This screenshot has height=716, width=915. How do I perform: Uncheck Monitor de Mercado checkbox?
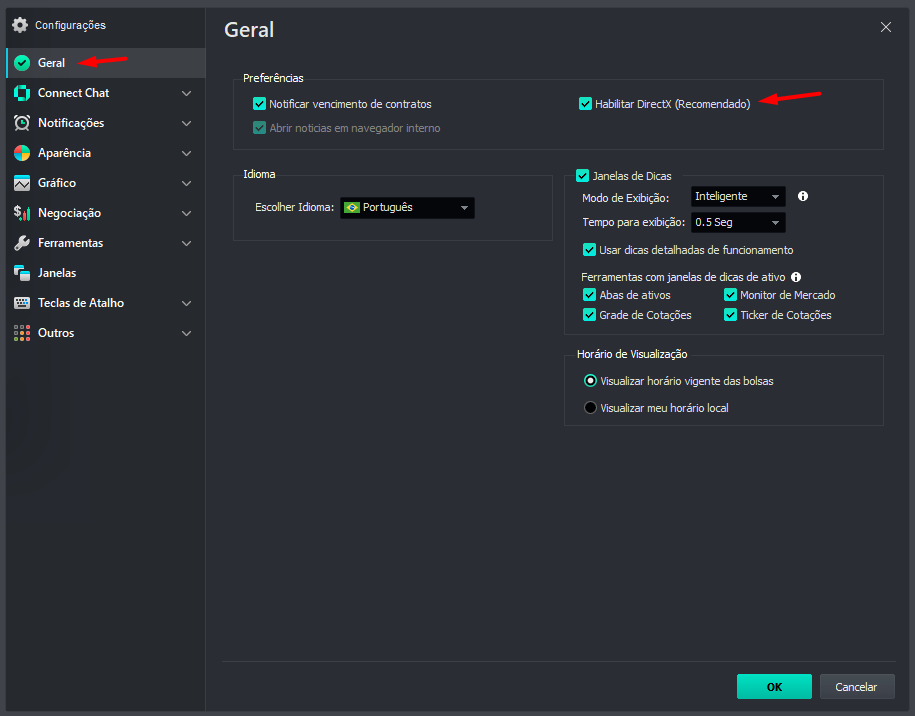[731, 295]
